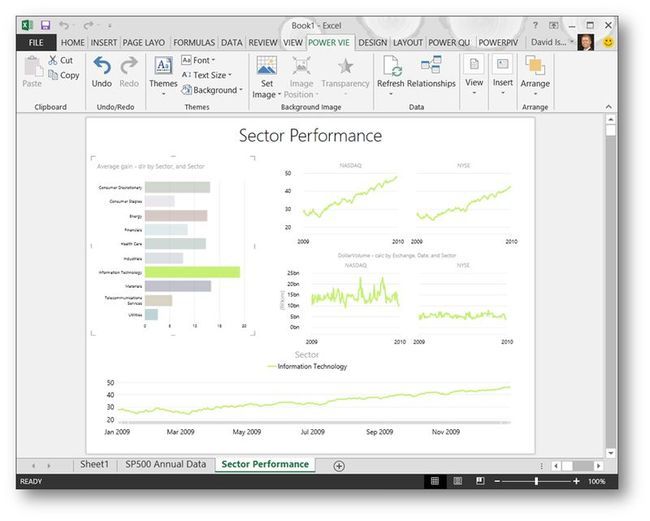Screen dimensions: 650x521
Task: Open the Font dropdown
Action: (x=199, y=60)
